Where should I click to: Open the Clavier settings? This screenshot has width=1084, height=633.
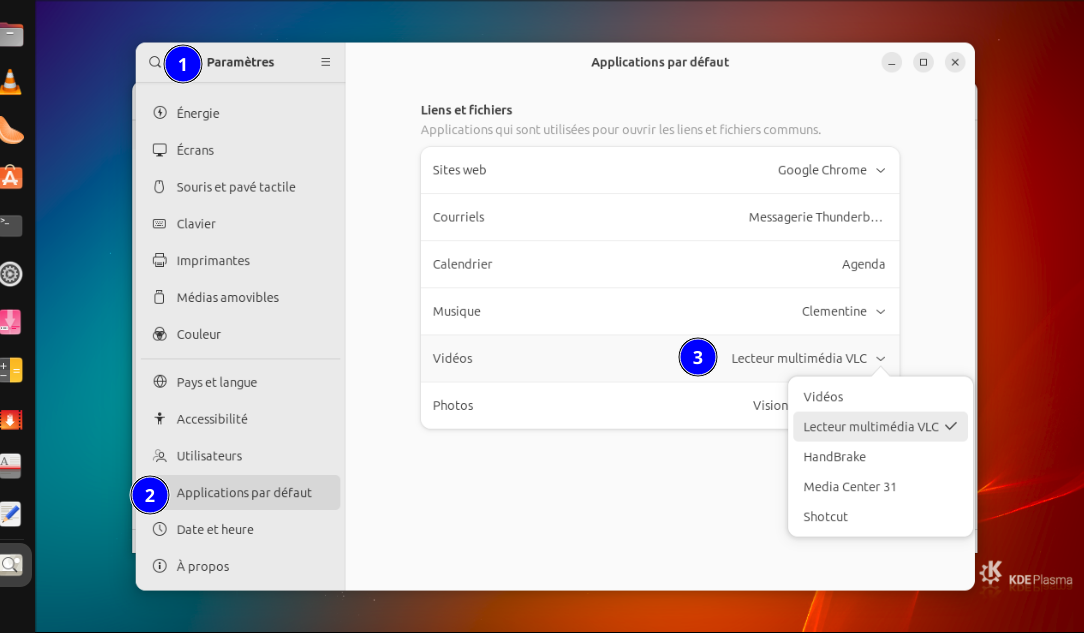pos(241,223)
